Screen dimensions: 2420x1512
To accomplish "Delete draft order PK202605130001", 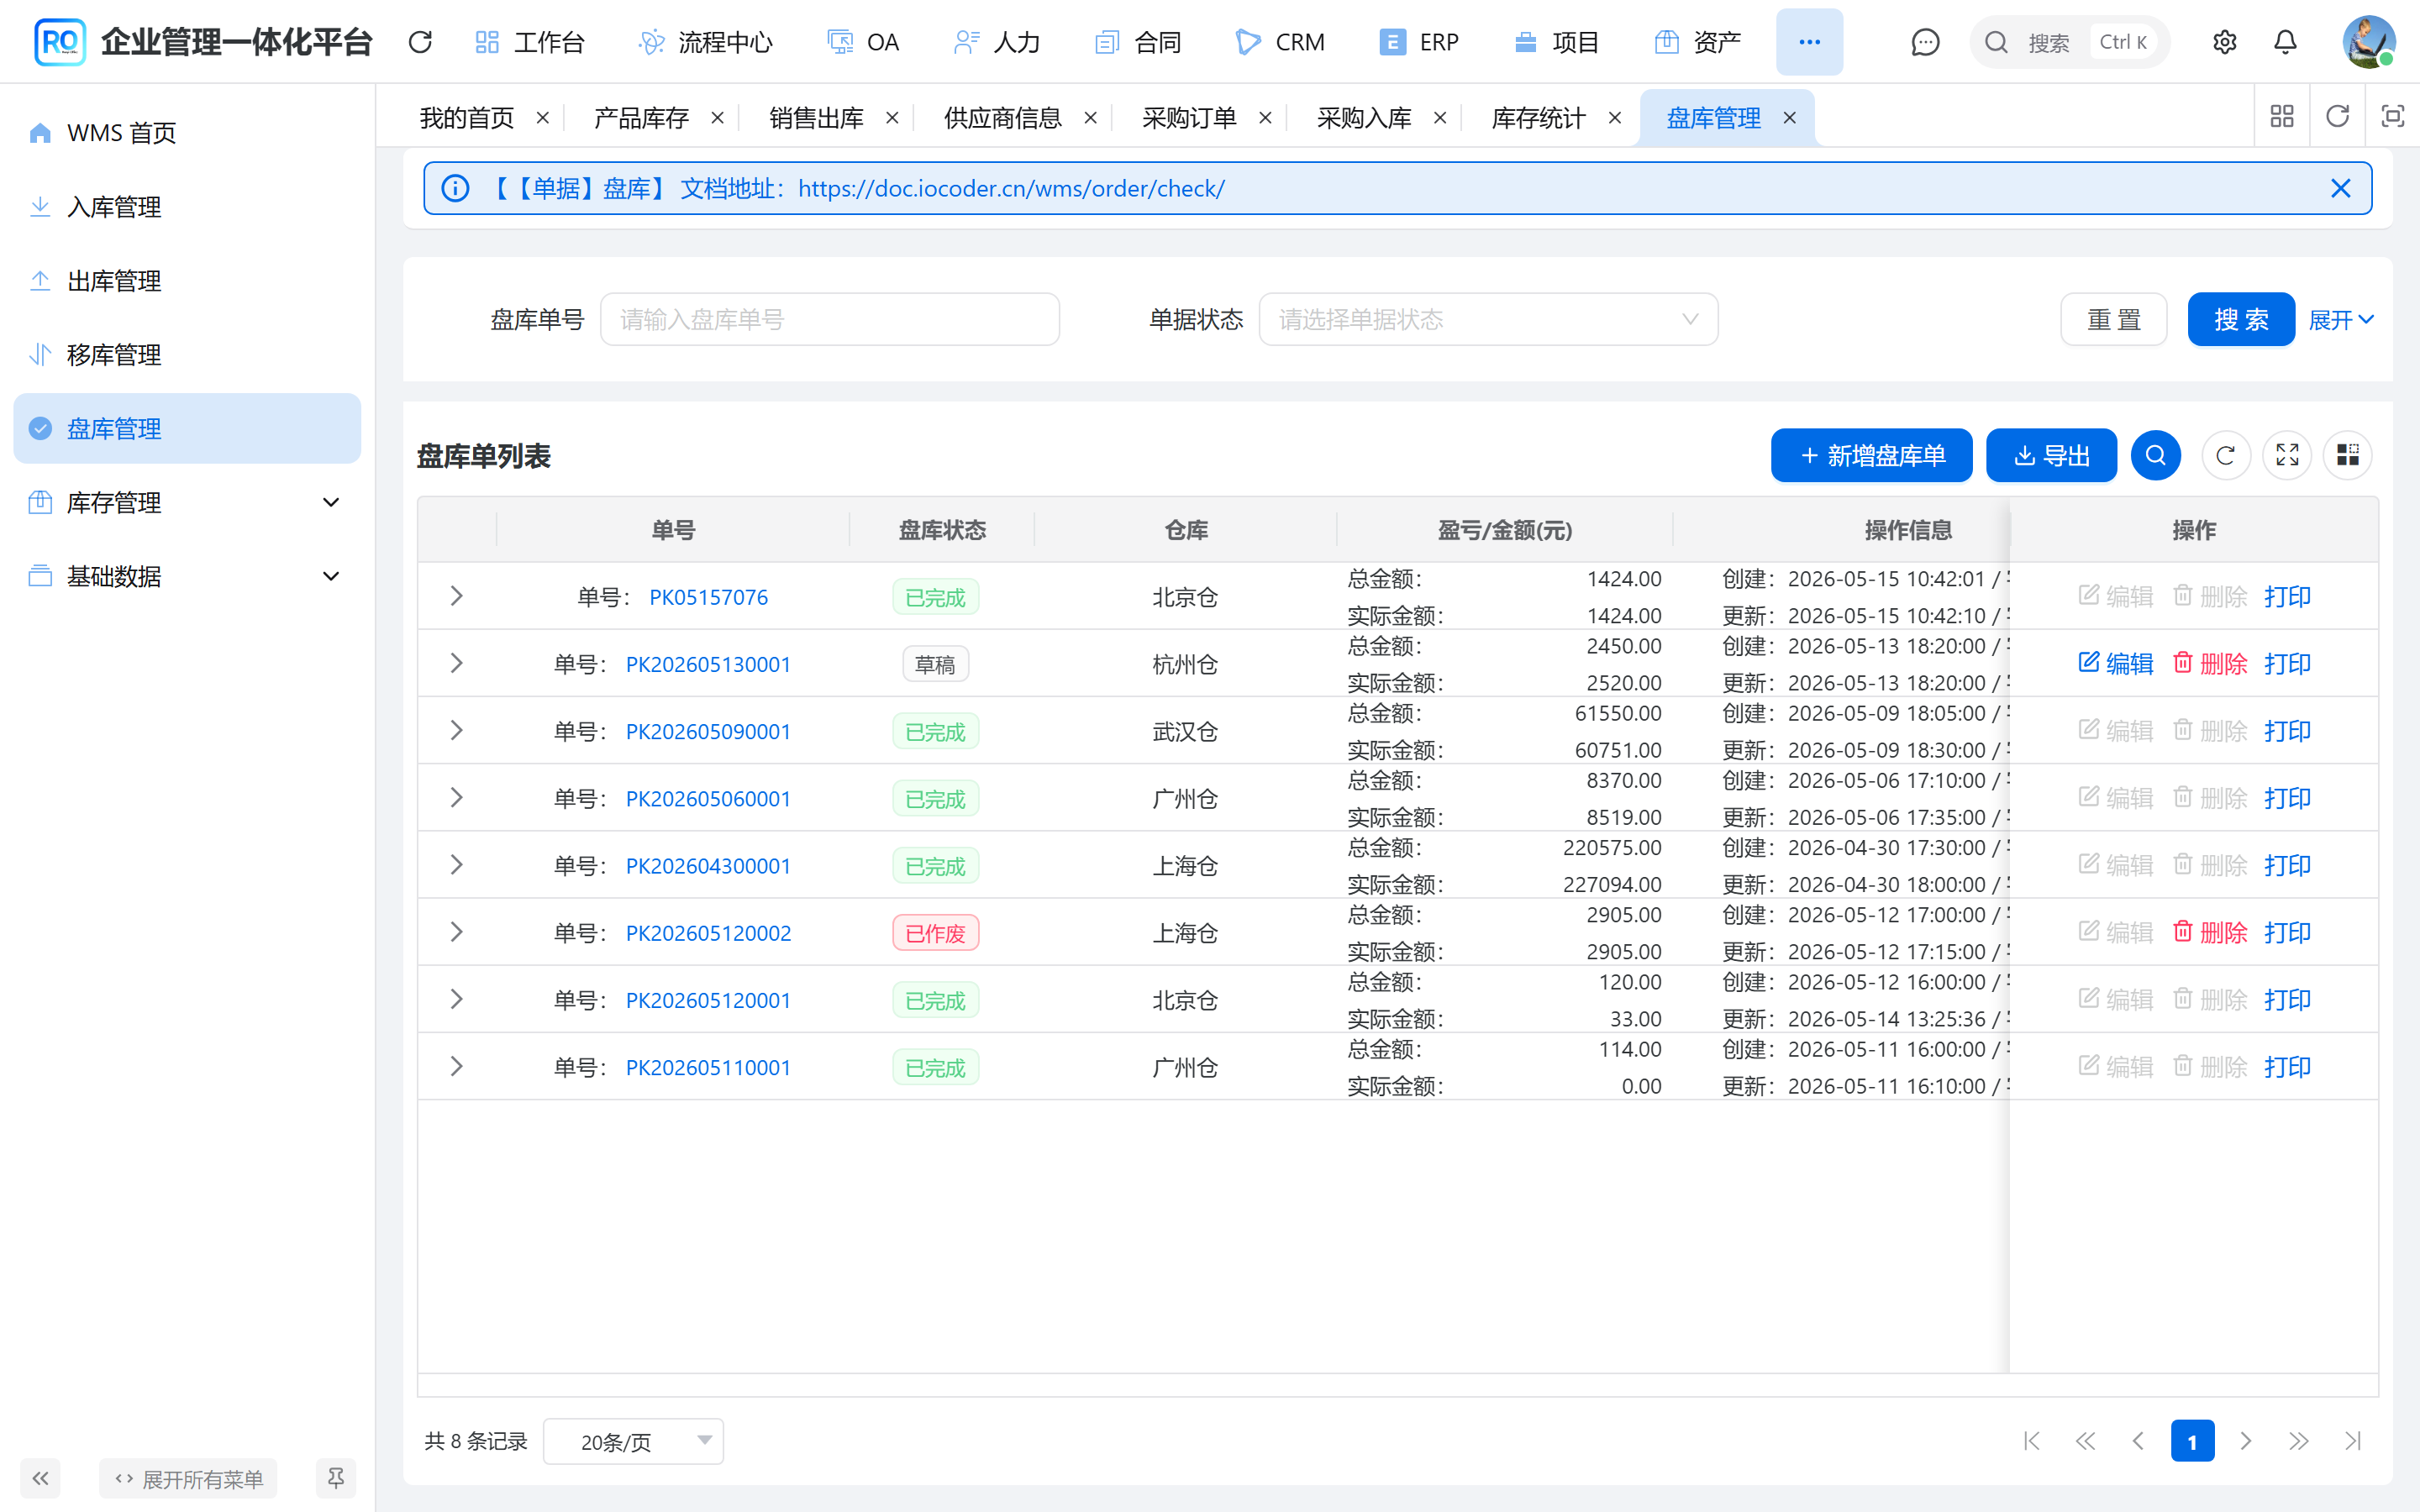I will (x=2211, y=663).
